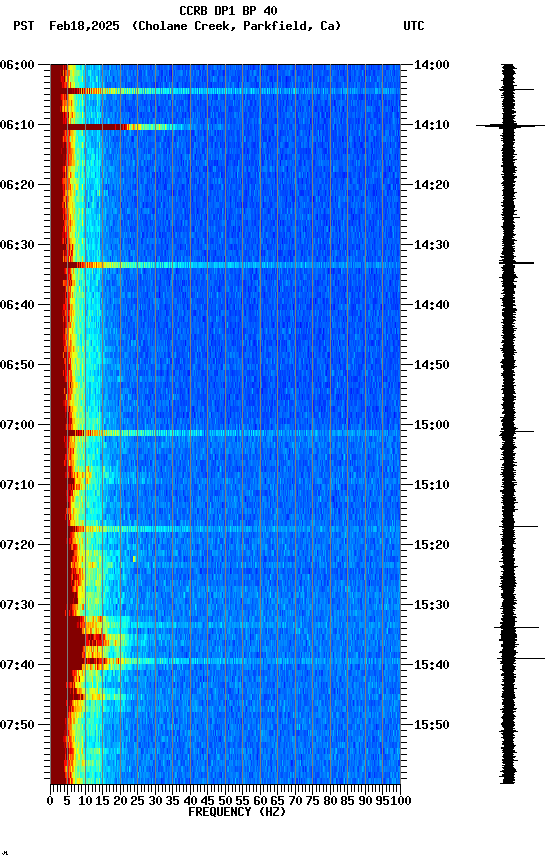
Task: Click the 'PST' timezone label
Action: [24, 26]
